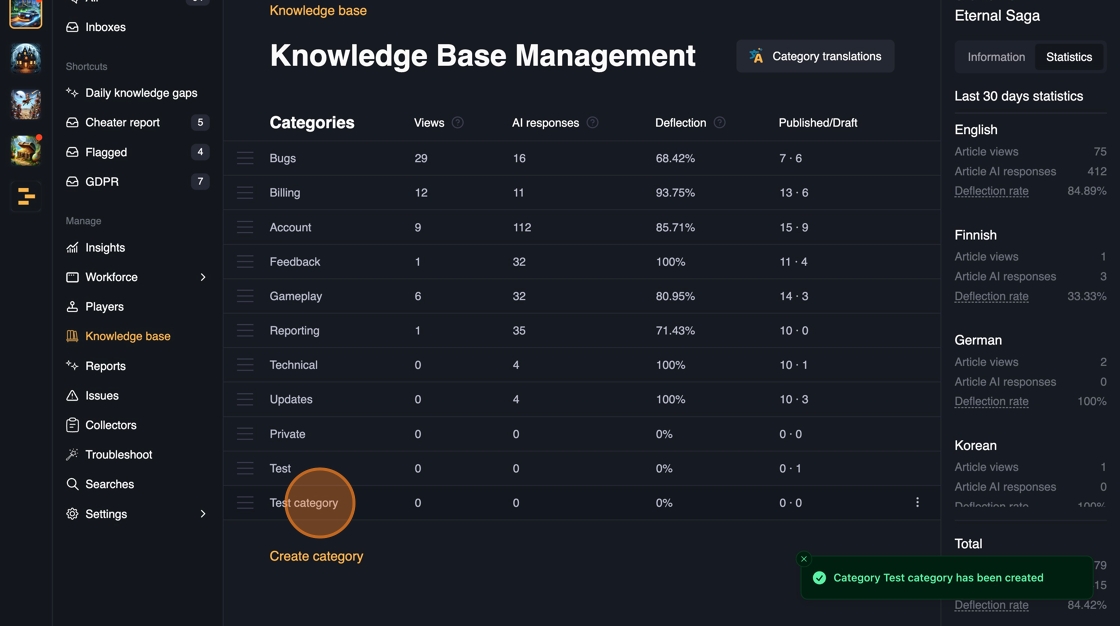Expand the Workforce submenu
This screenshot has width=1120, height=626.
coord(203,277)
